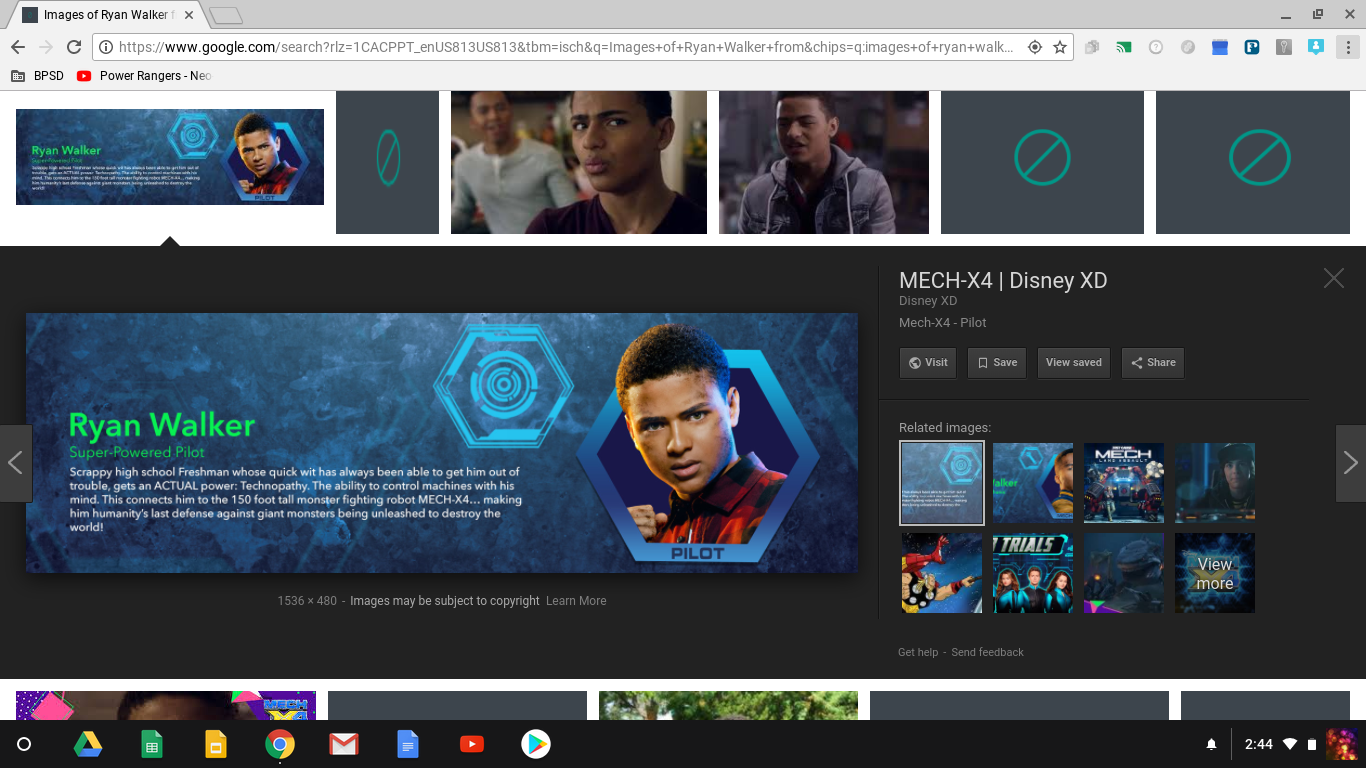This screenshot has height=768, width=1366.
Task: Click the location target icon in address bar
Action: [x=1035, y=47]
